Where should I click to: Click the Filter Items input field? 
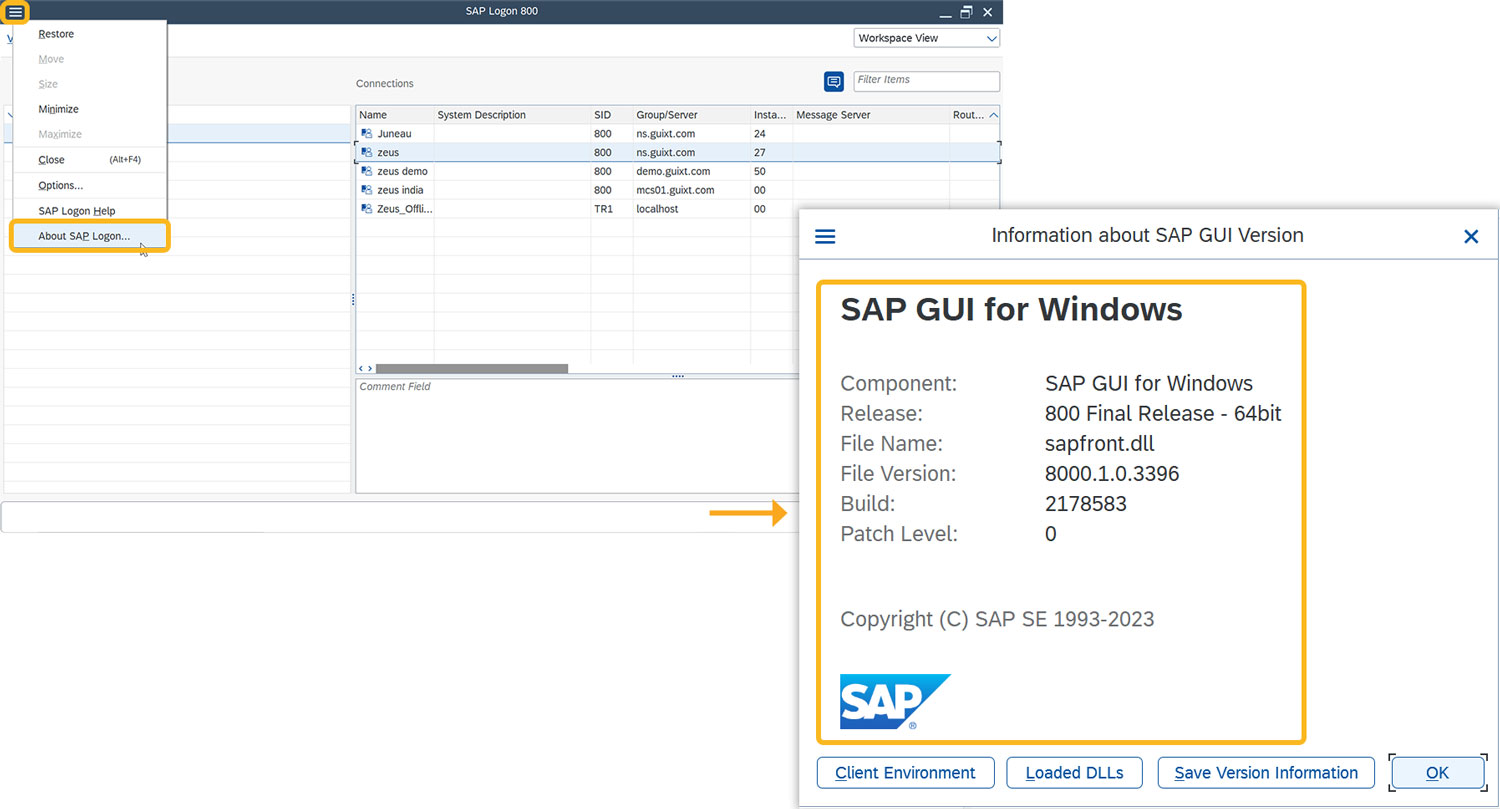tap(926, 81)
